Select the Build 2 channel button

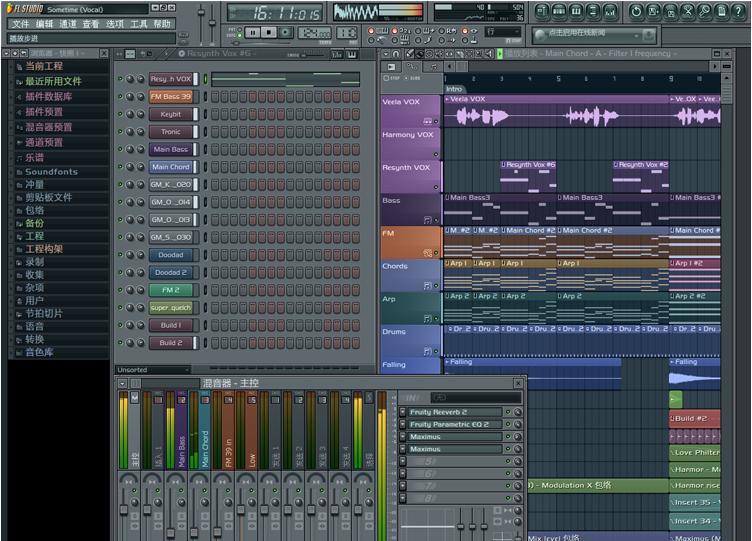(171, 343)
